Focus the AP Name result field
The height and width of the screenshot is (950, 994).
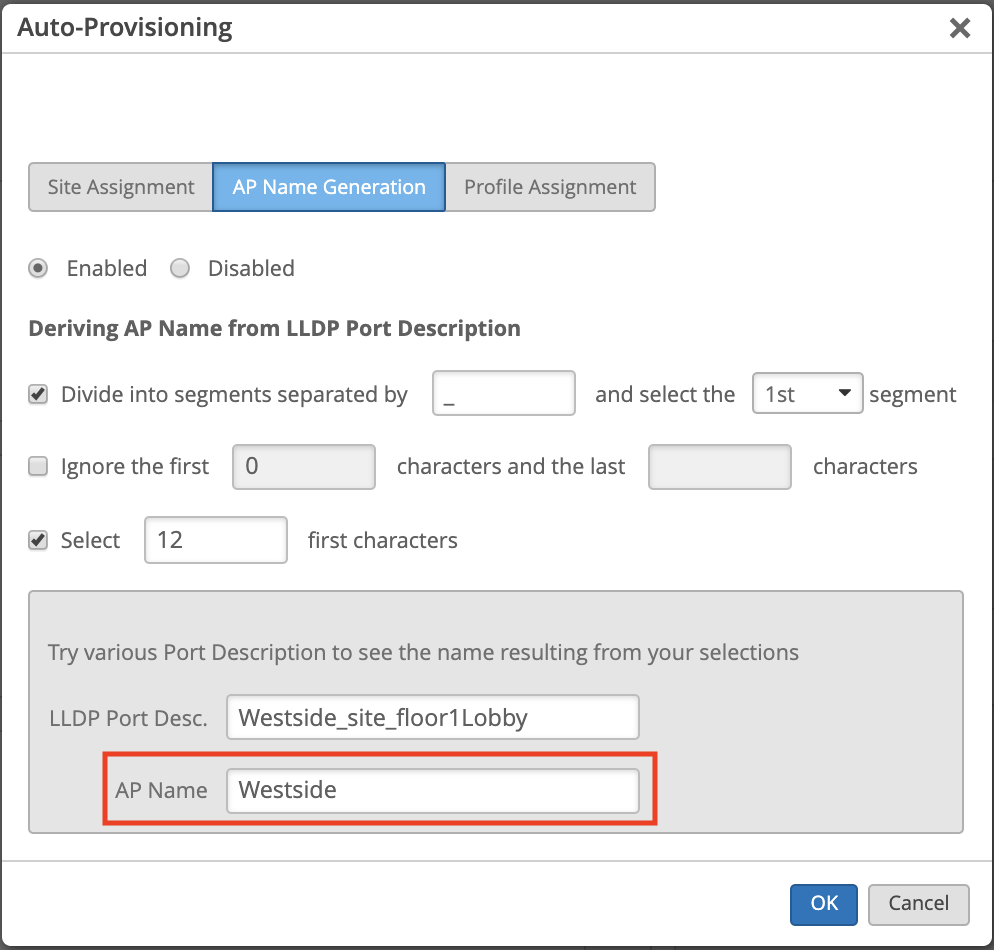coord(432,790)
